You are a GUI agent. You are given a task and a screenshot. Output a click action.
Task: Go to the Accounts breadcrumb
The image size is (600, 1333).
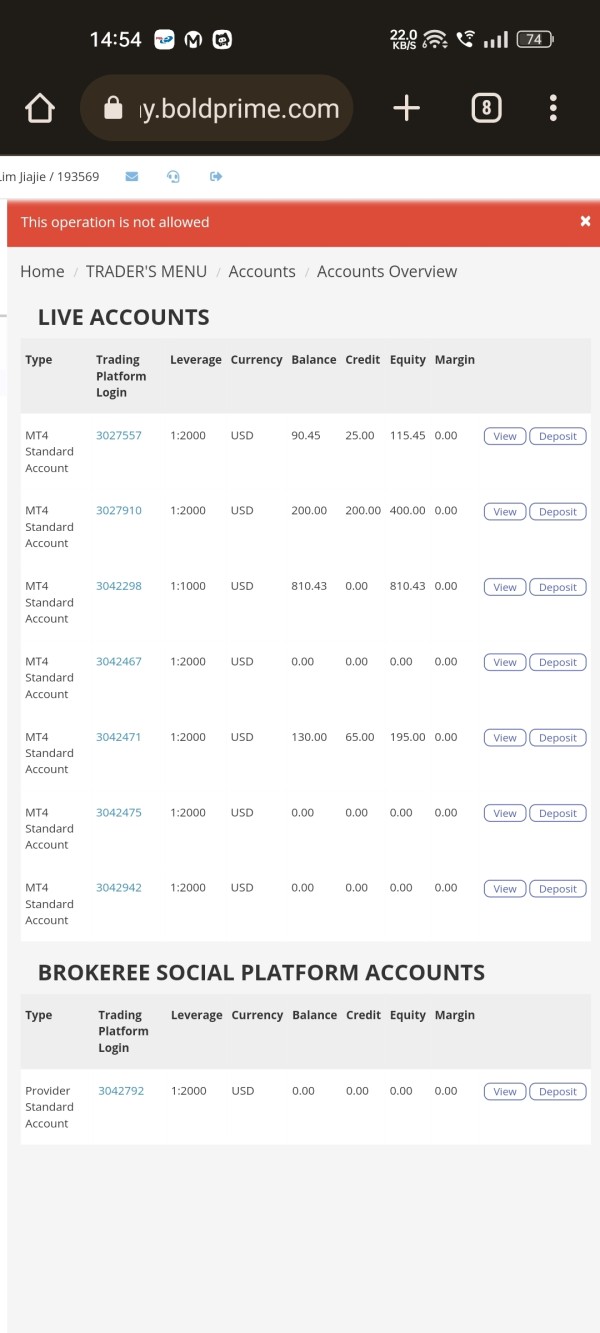(262, 271)
